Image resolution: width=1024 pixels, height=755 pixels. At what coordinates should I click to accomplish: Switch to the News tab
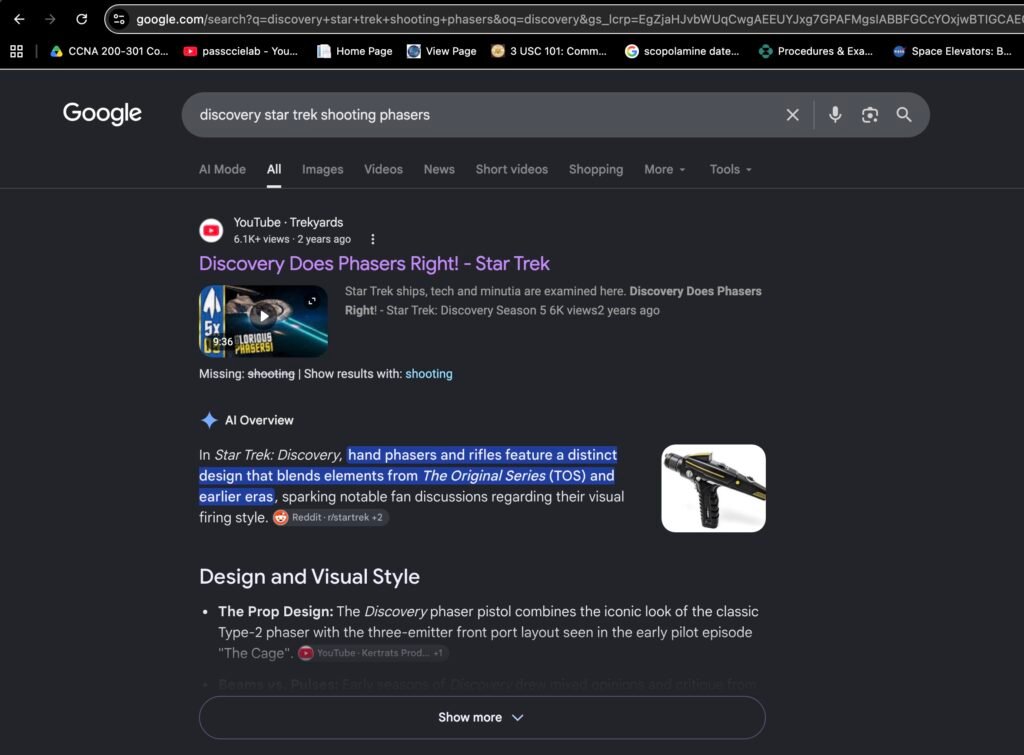(x=439, y=169)
